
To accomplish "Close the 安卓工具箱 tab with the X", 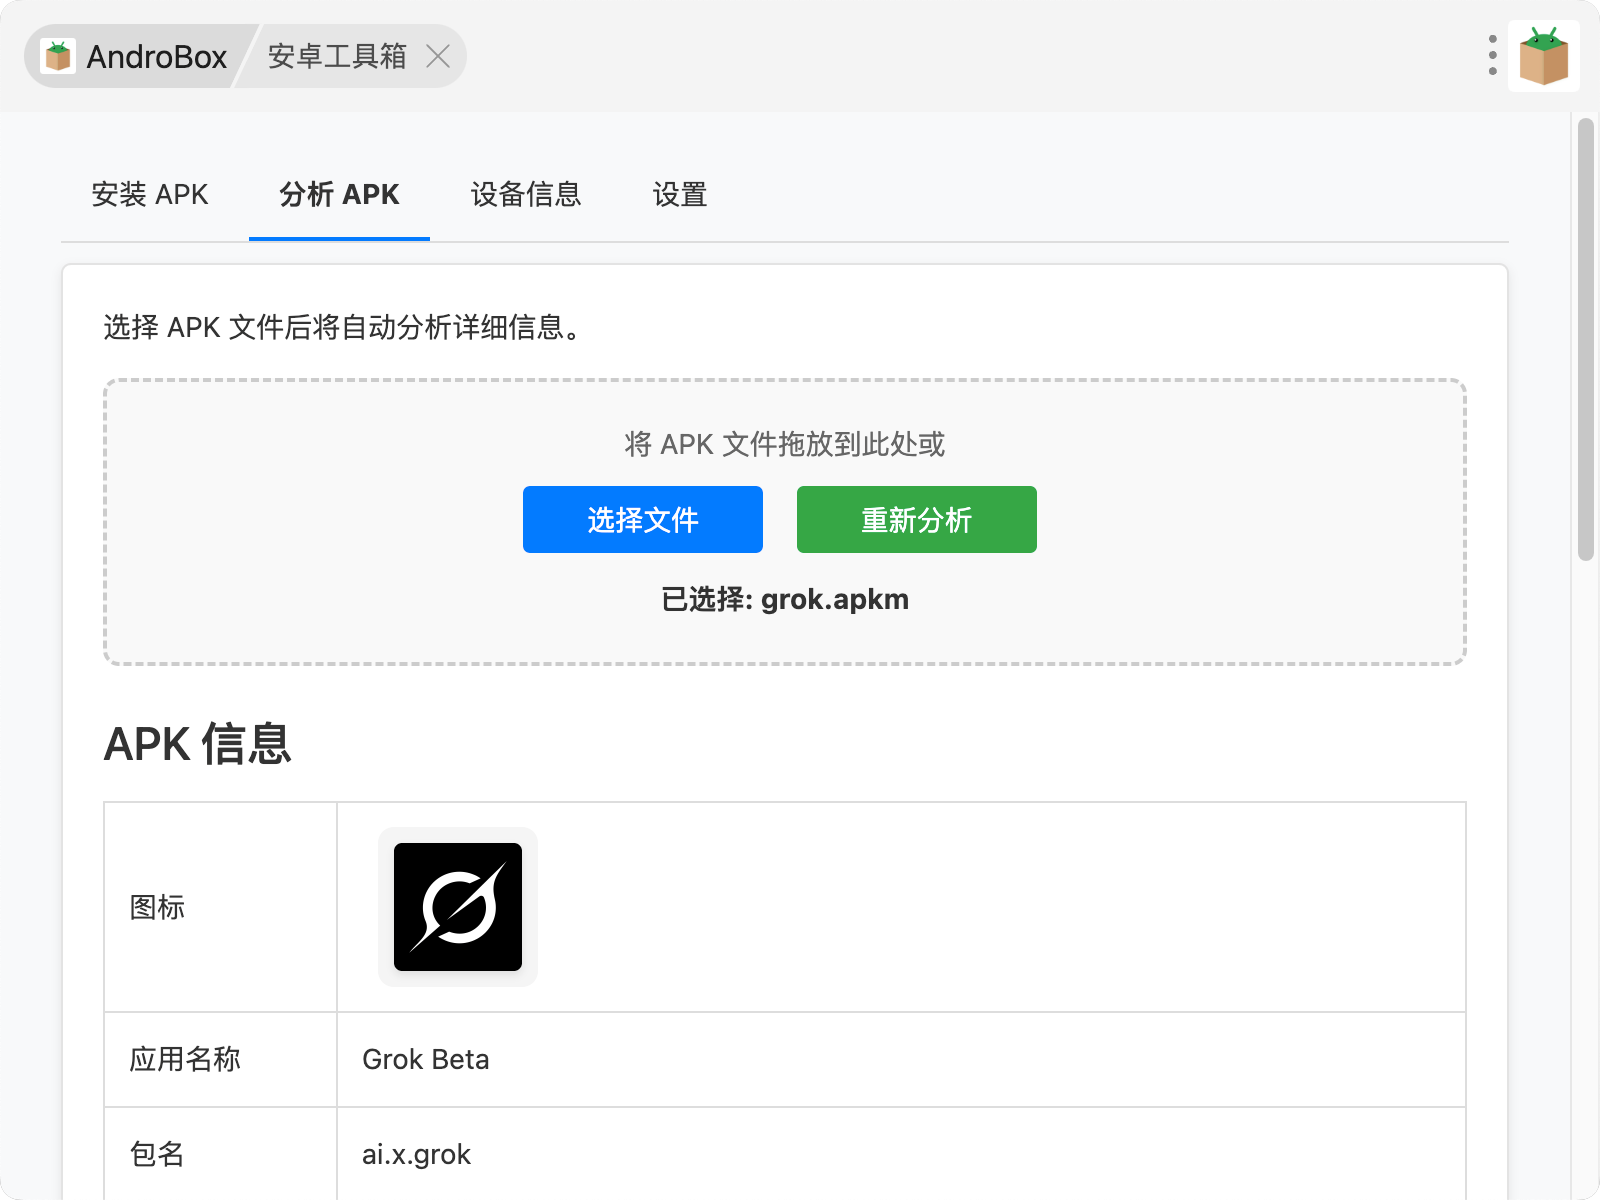I will click(x=438, y=56).
